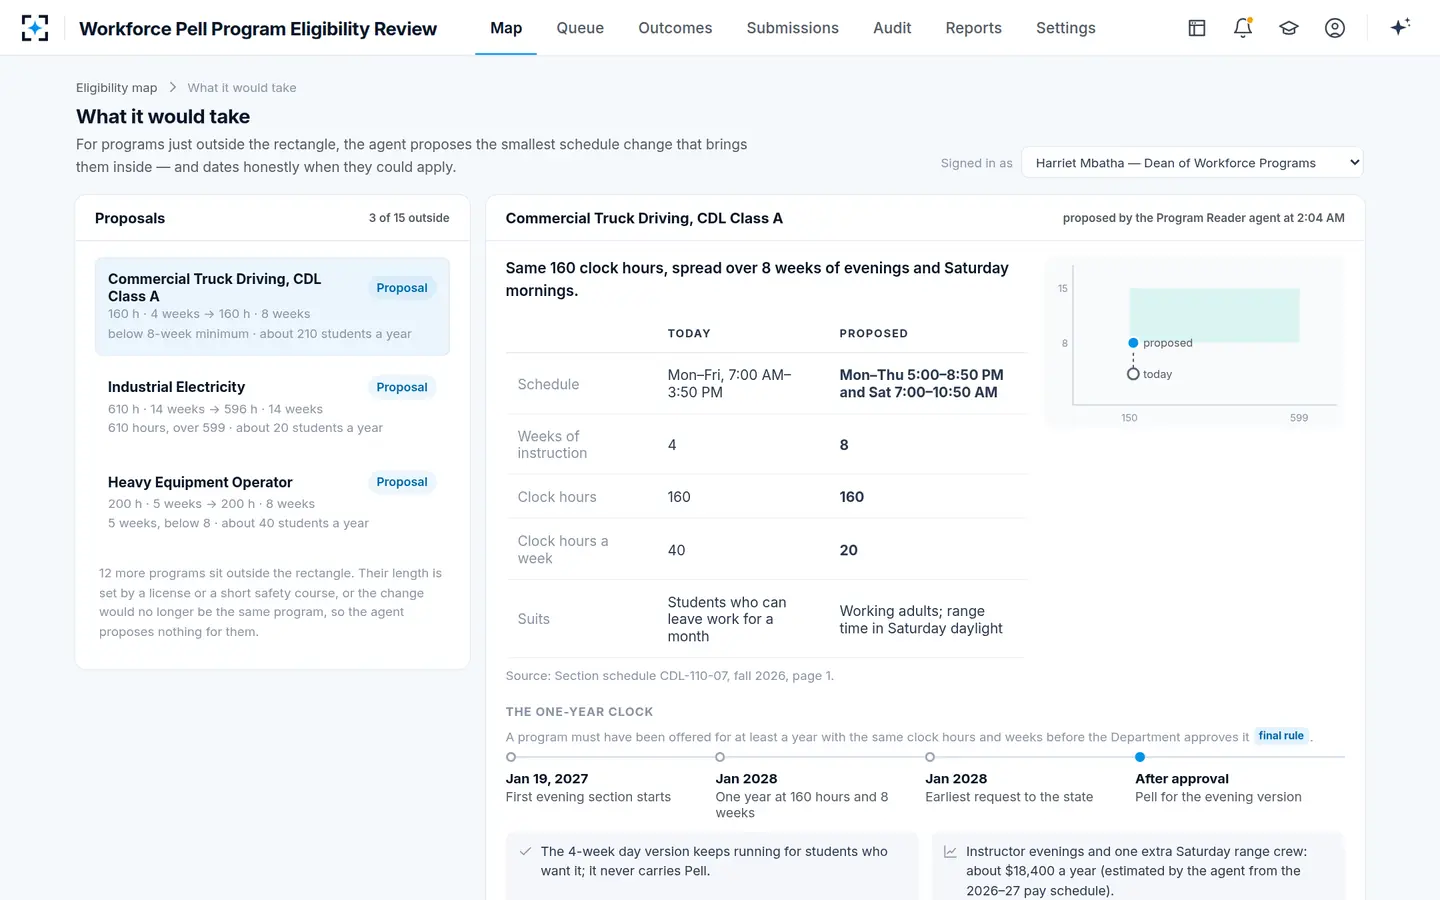Select the Commercial Truck Driving, CDL Class A proposal

272,306
